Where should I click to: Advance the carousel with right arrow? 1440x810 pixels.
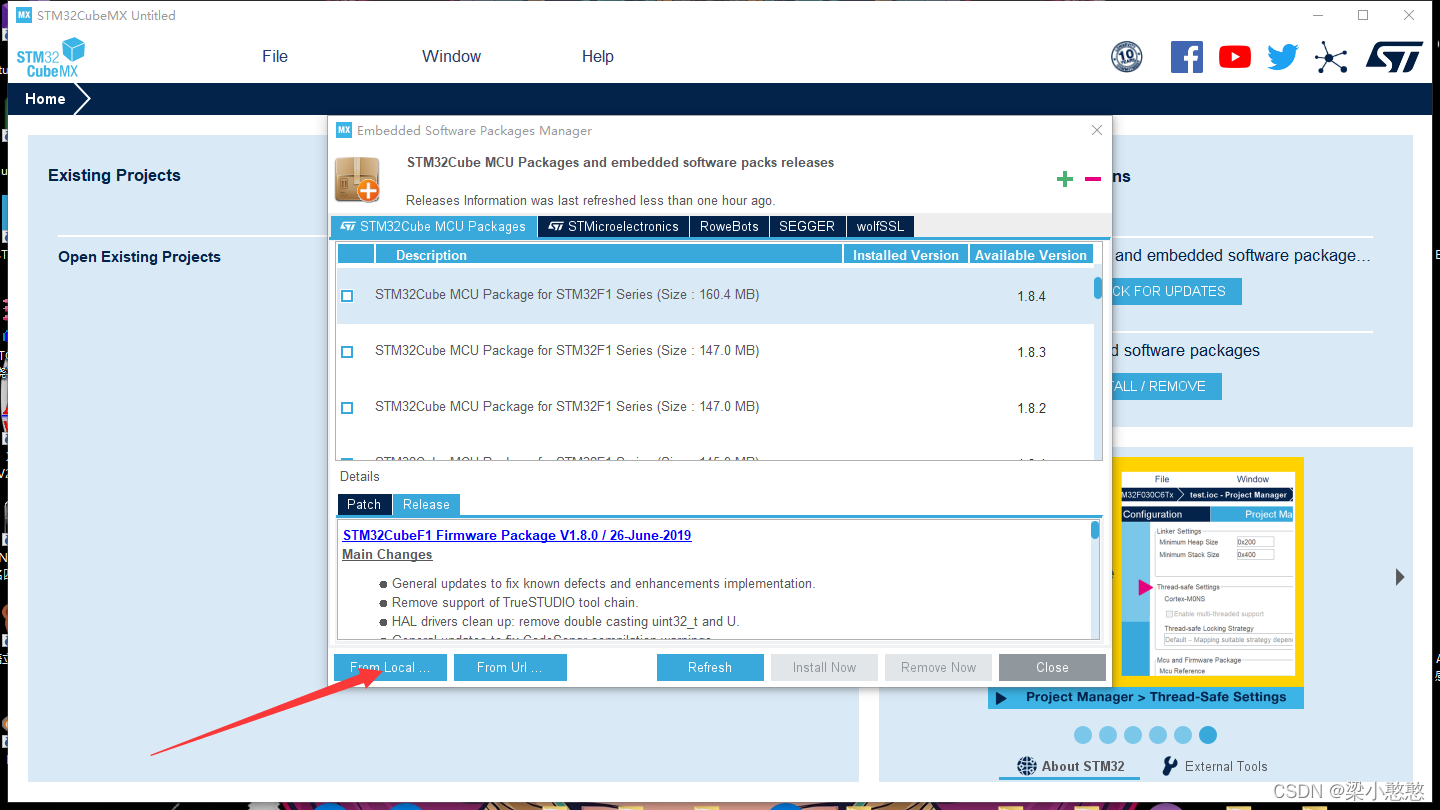[1400, 577]
